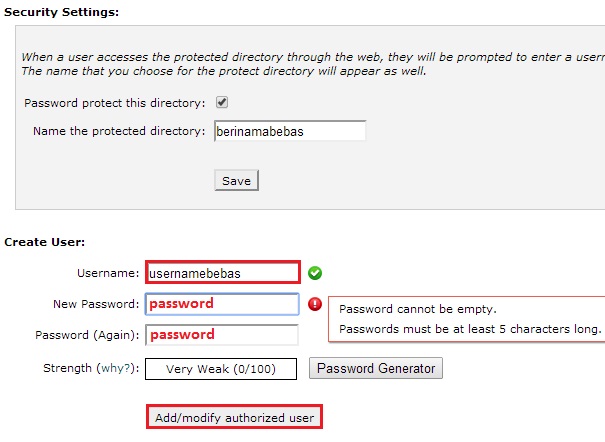Screen dimensions: 605x442
Task: Click the Very Weak (0/100) strength meter
Action: (221, 369)
